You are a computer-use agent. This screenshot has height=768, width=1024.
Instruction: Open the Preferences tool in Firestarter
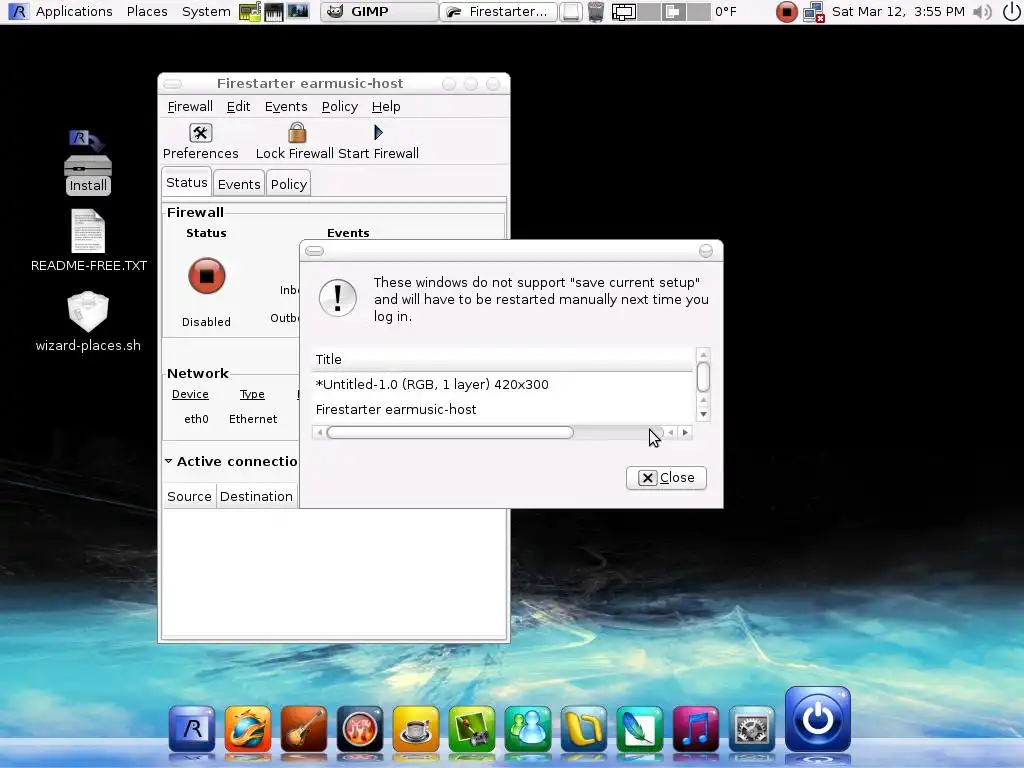pos(200,142)
